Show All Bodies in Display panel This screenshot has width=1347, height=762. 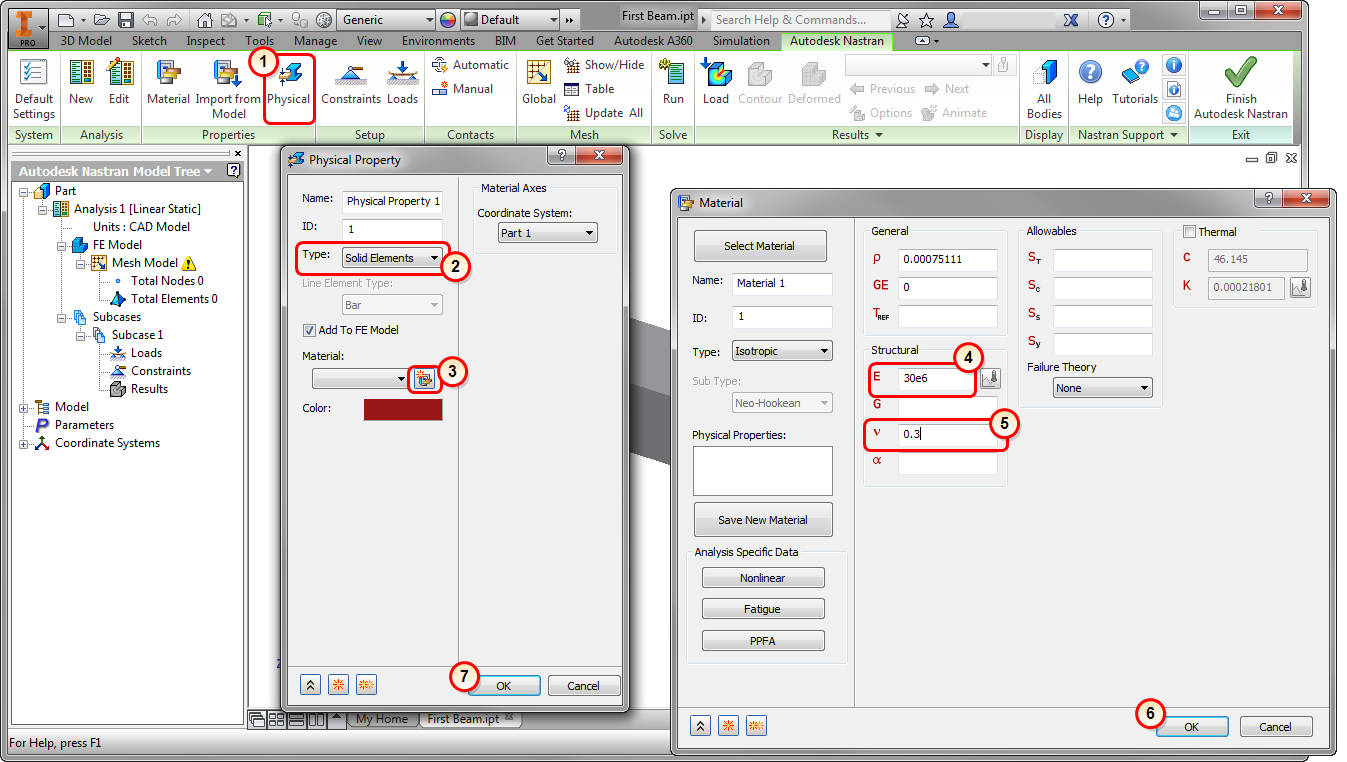point(1044,88)
